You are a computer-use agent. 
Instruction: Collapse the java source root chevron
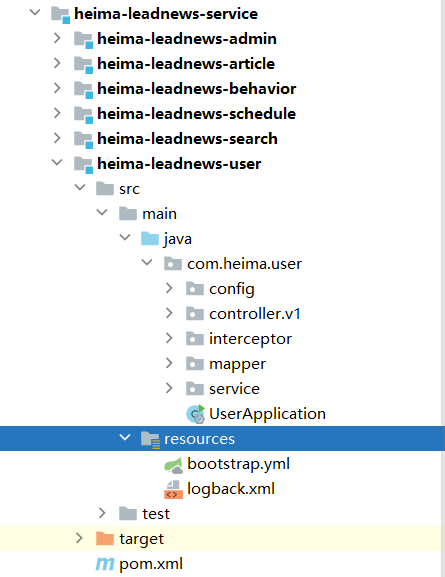[x=125, y=237]
